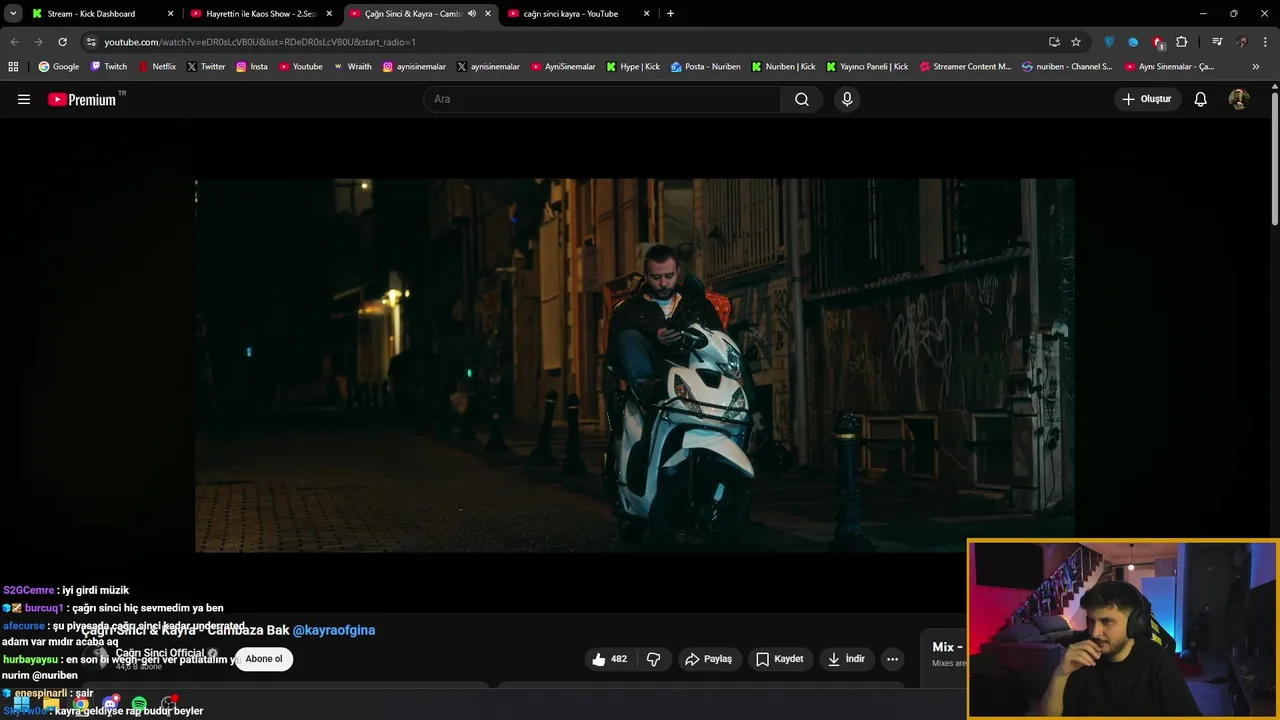The image size is (1280, 720).
Task: Open the apps grid in bookmarks bar
Action: pos(13,67)
